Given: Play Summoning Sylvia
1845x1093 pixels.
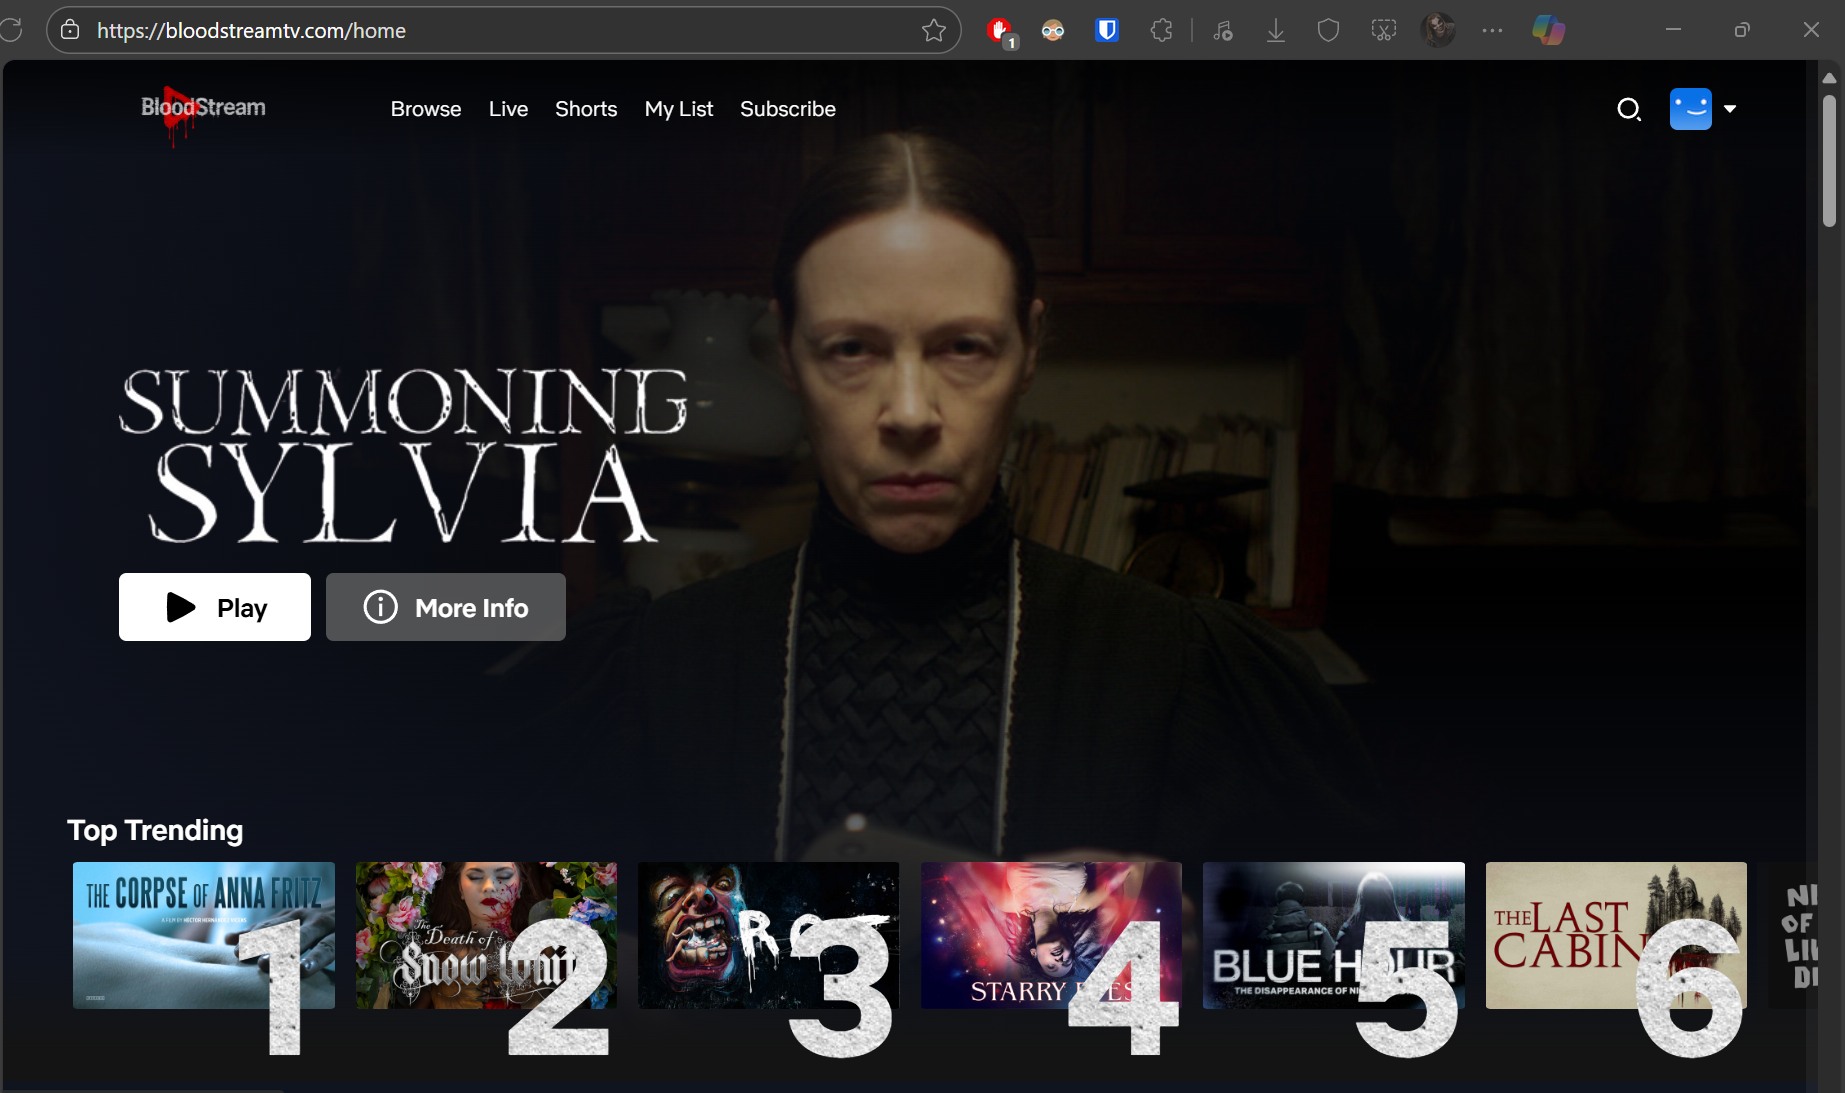Looking at the screenshot, I should (x=215, y=607).
